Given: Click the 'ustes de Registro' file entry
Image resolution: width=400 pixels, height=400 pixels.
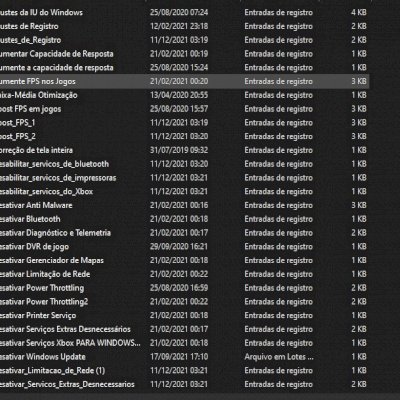Looking at the screenshot, I should [x=29, y=26].
